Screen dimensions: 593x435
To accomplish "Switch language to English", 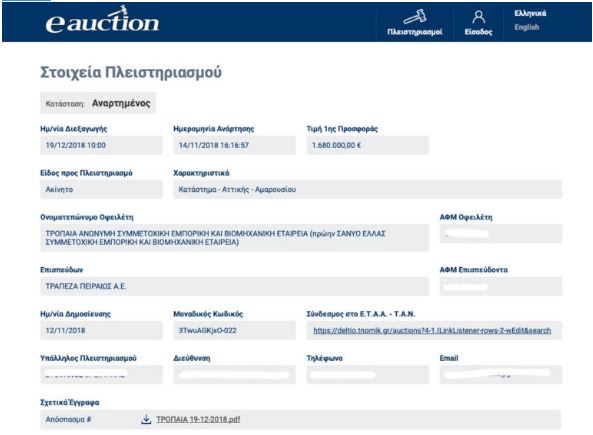I will [526, 27].
